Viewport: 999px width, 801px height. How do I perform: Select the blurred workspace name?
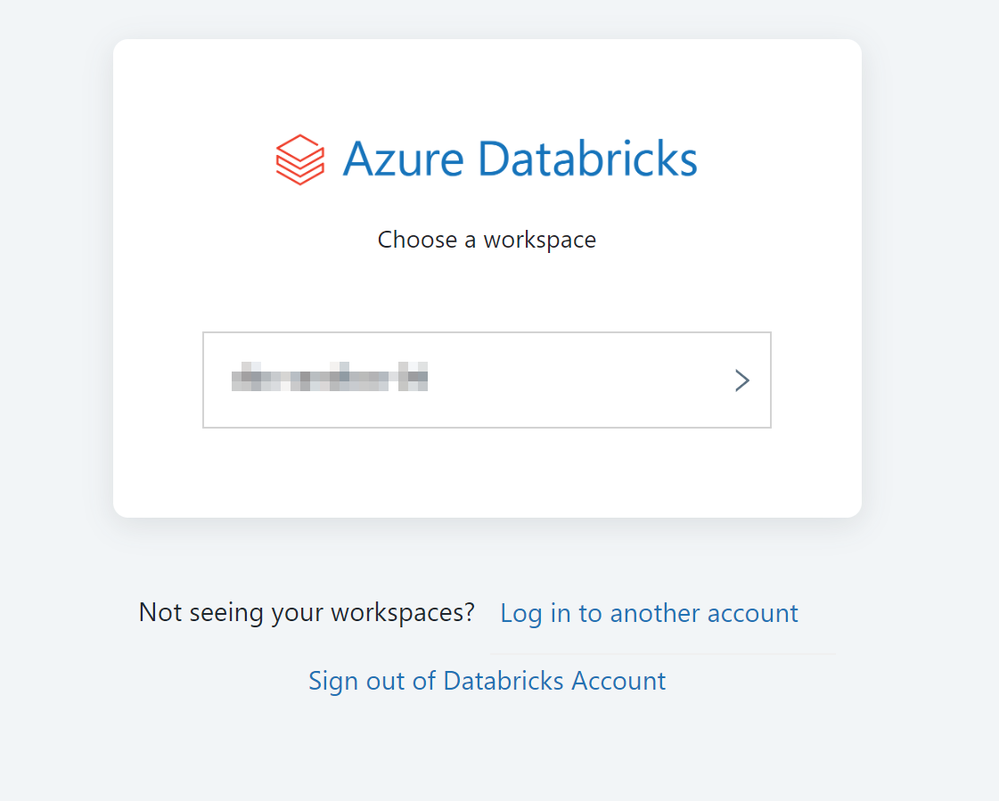[329, 380]
